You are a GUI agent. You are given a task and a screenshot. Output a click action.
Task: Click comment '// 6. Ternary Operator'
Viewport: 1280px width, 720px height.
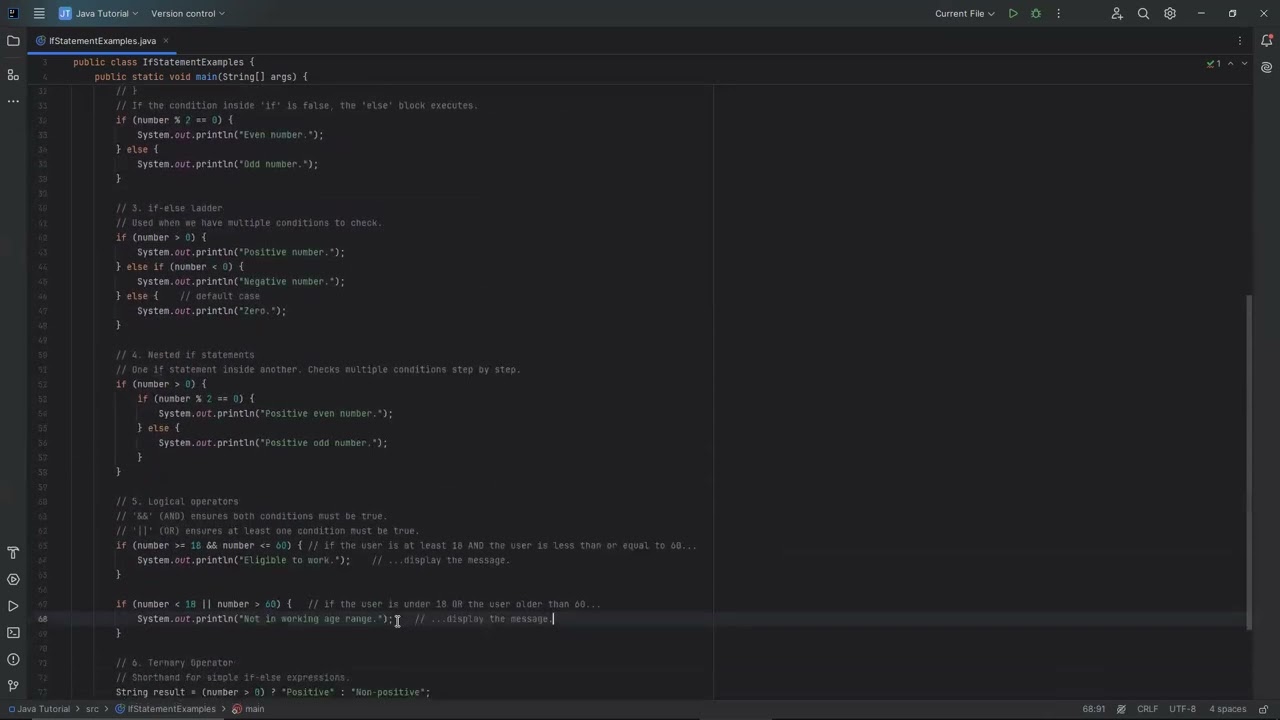[175, 663]
